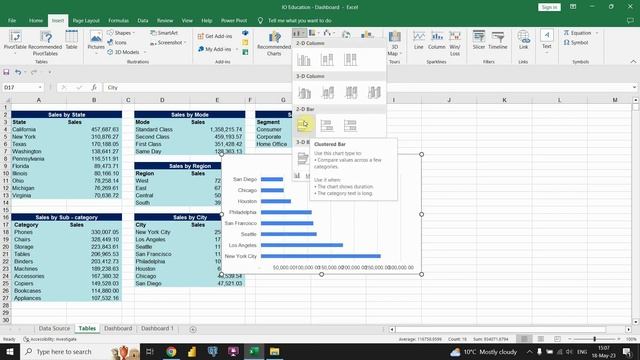Open the Screenshot dropdown
The height and width of the screenshot is (360, 640).
[168, 42]
